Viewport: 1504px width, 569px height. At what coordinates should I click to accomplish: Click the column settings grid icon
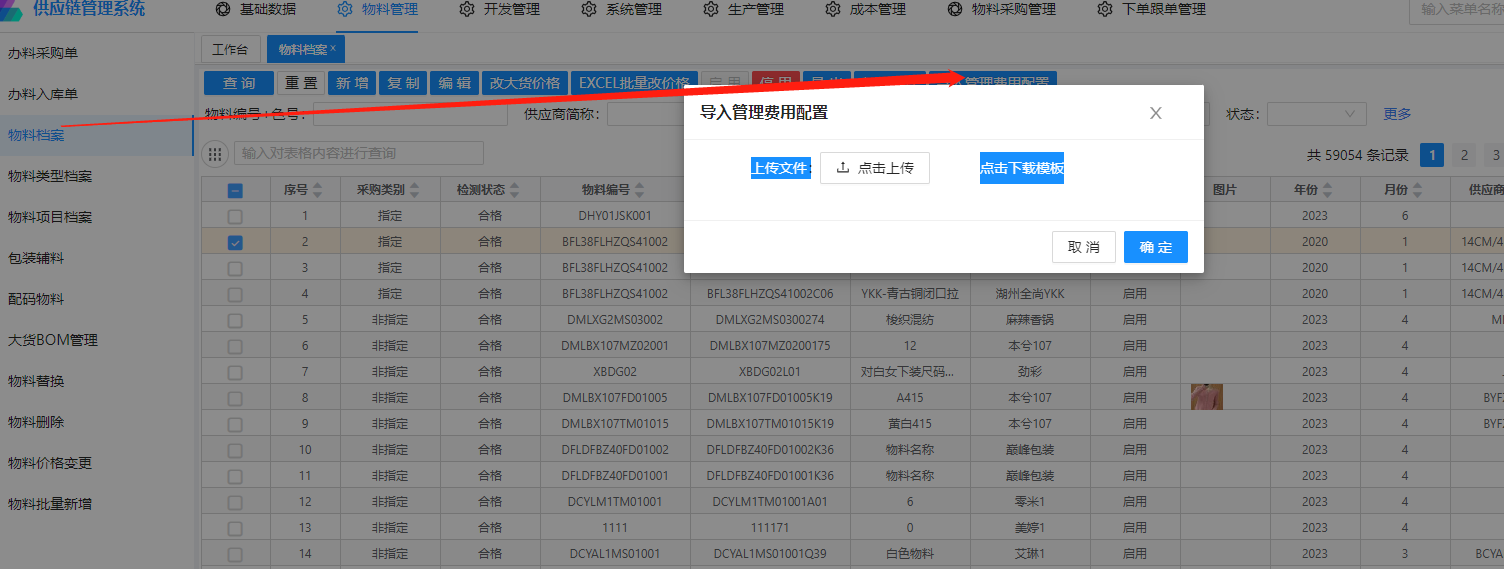point(215,154)
